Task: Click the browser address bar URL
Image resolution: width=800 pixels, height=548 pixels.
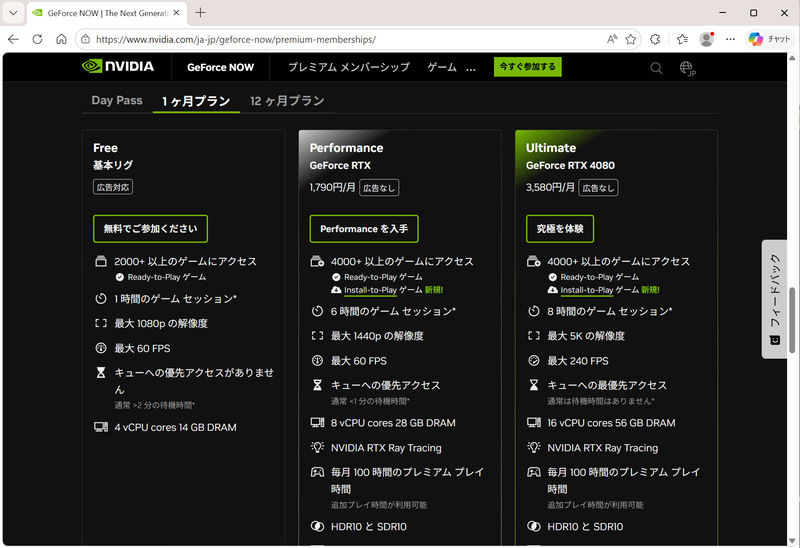Action: 236,39
